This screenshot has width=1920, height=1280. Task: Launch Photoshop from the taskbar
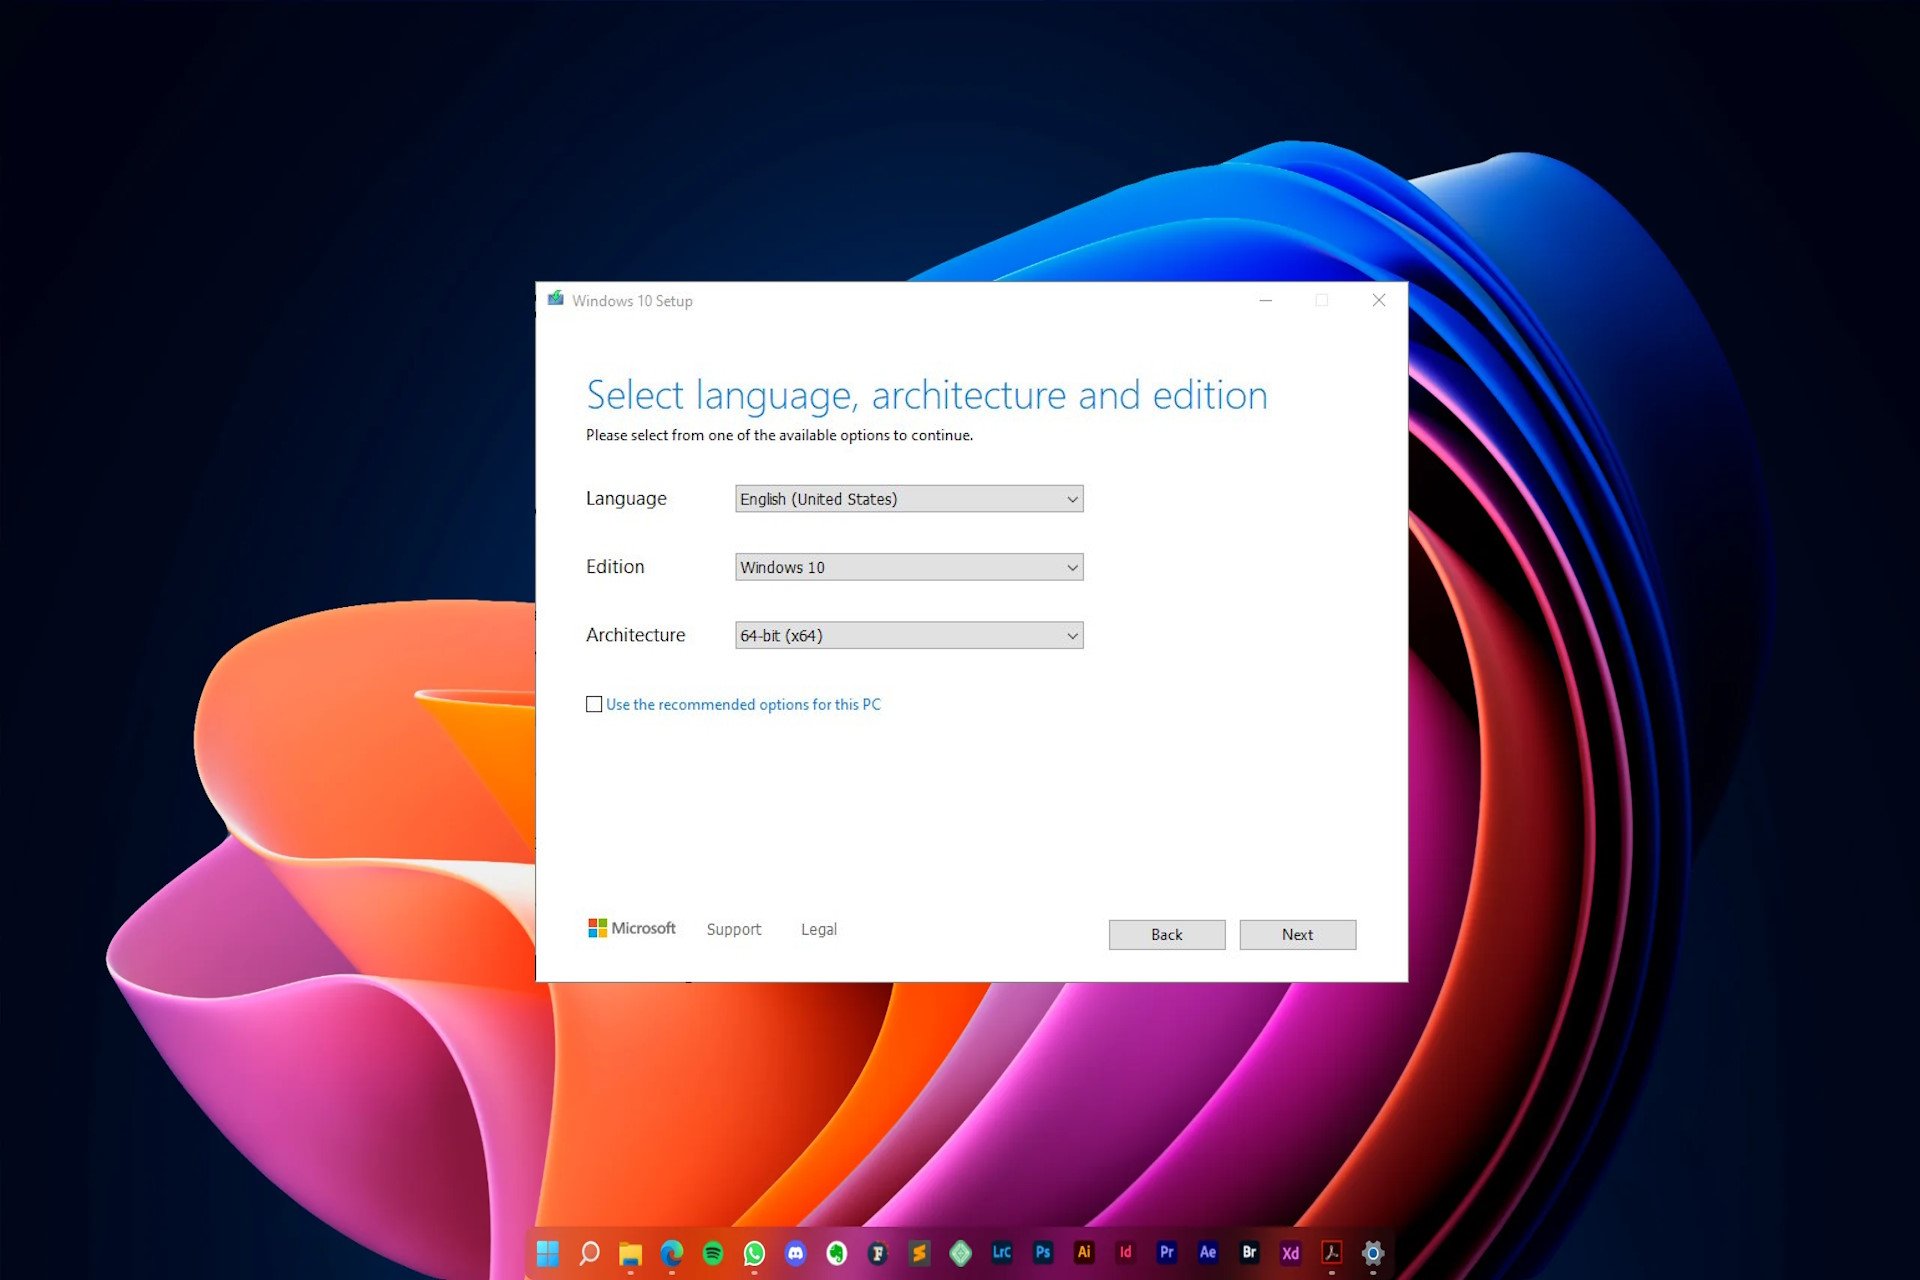coord(1043,1252)
